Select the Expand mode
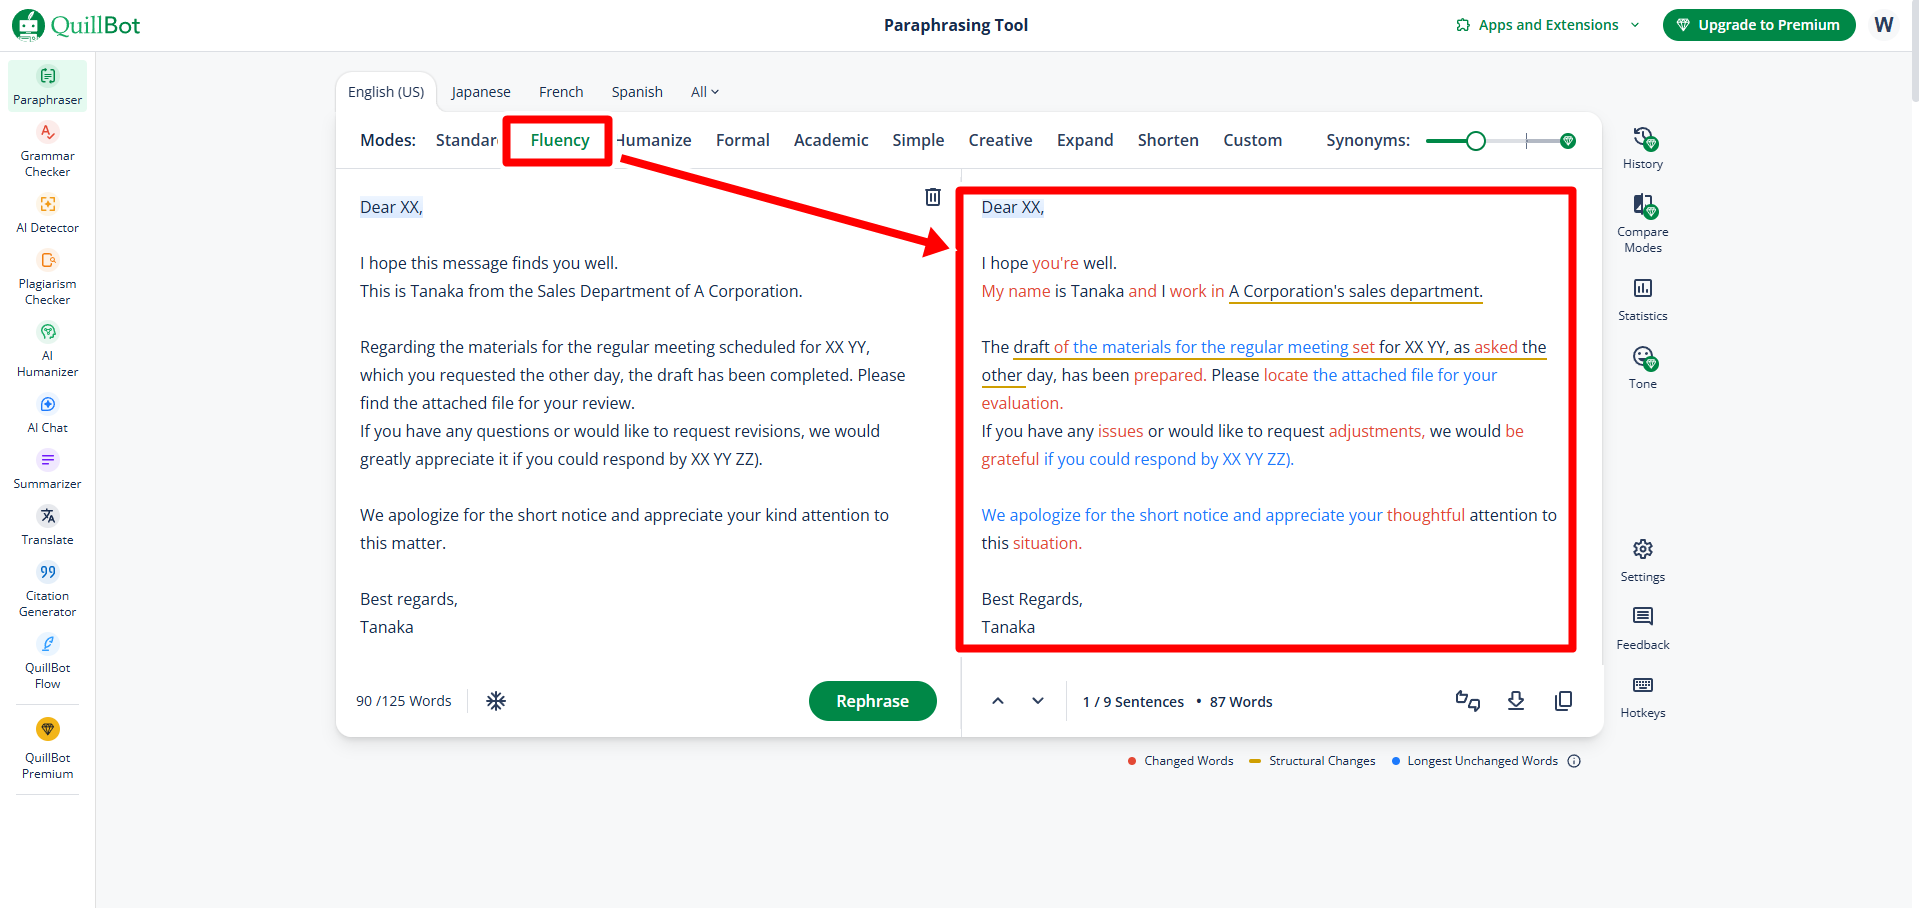This screenshot has width=1919, height=908. (x=1085, y=140)
